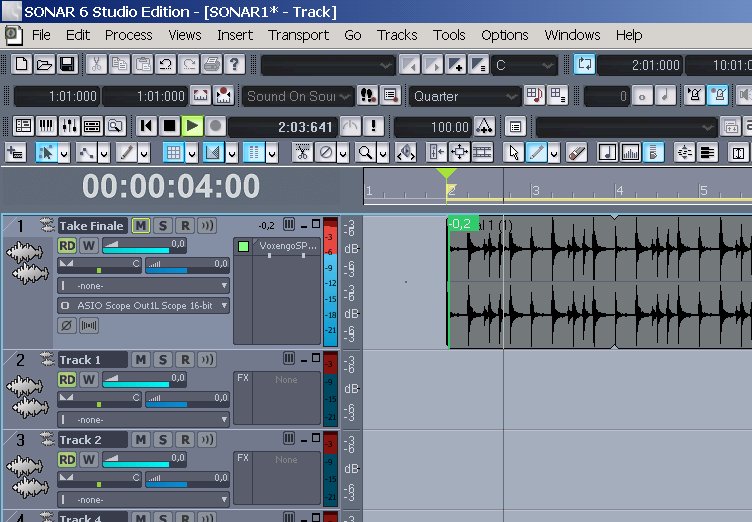Click the audio clip waveform on track 1
This screenshot has width=752, height=522.
click(599, 282)
